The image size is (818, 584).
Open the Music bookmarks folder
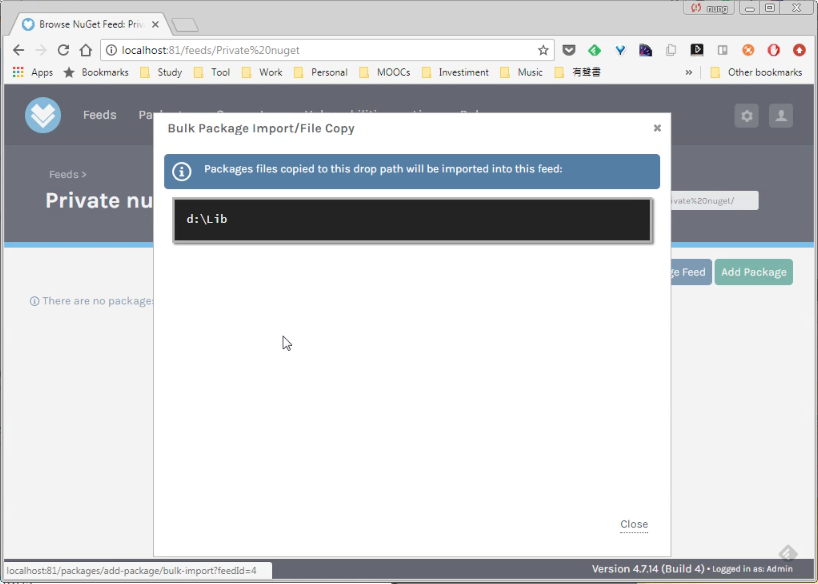[521, 72]
